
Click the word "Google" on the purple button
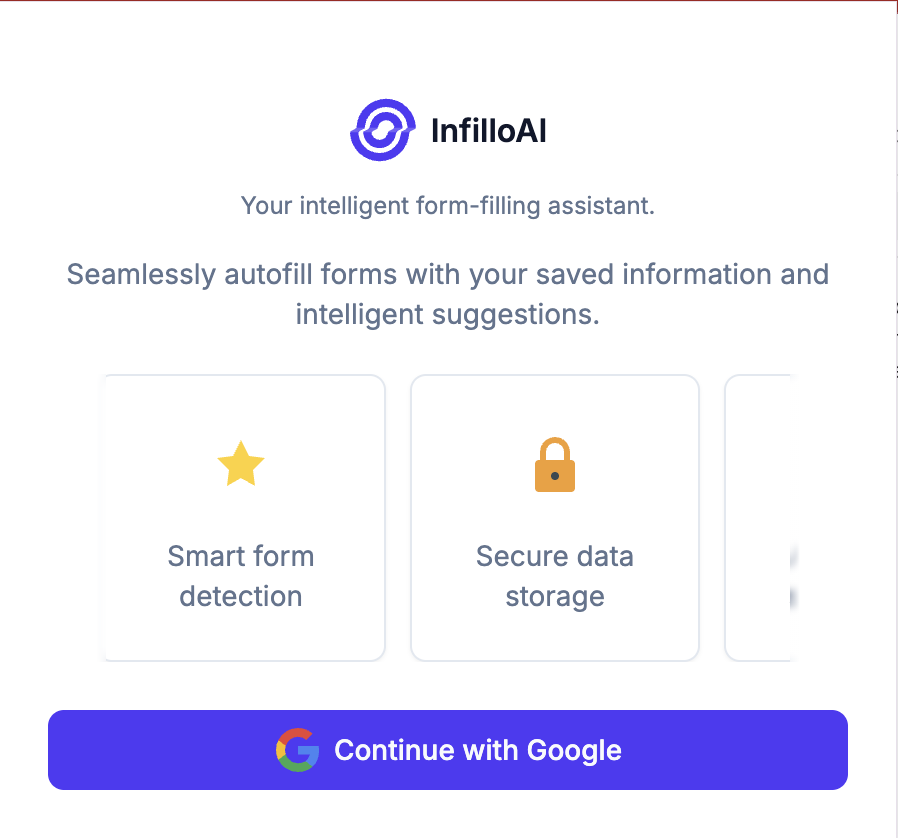click(574, 751)
